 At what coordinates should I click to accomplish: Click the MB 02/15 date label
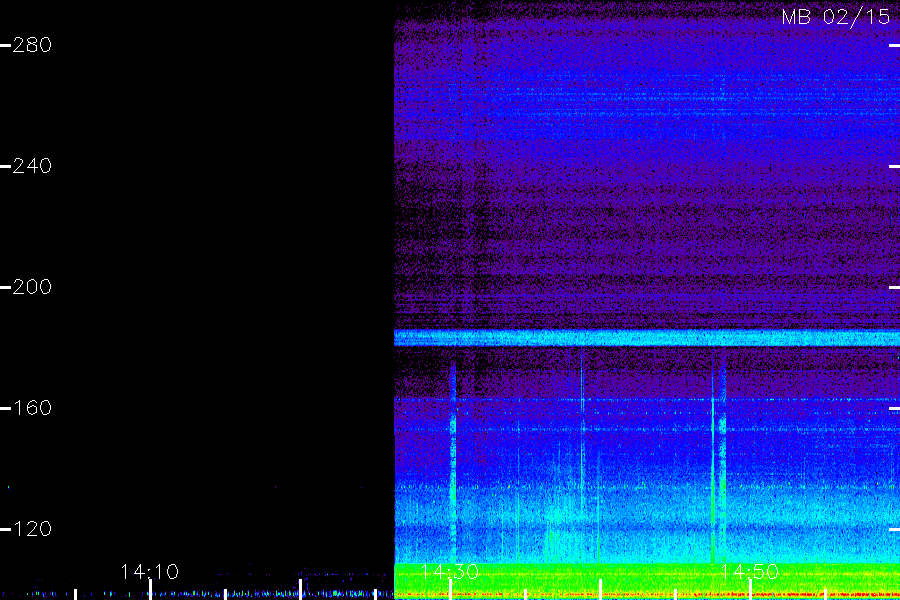click(836, 17)
